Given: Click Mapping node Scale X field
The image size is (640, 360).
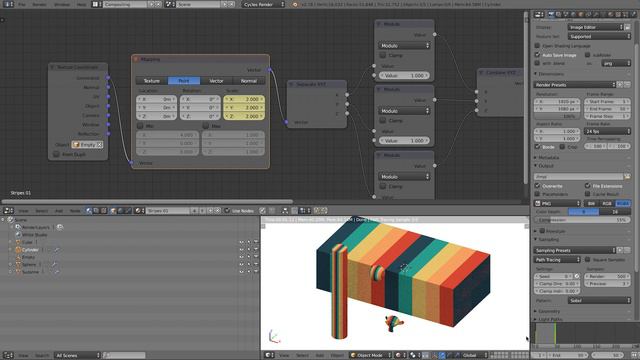Looking at the screenshot, I should point(244,99).
